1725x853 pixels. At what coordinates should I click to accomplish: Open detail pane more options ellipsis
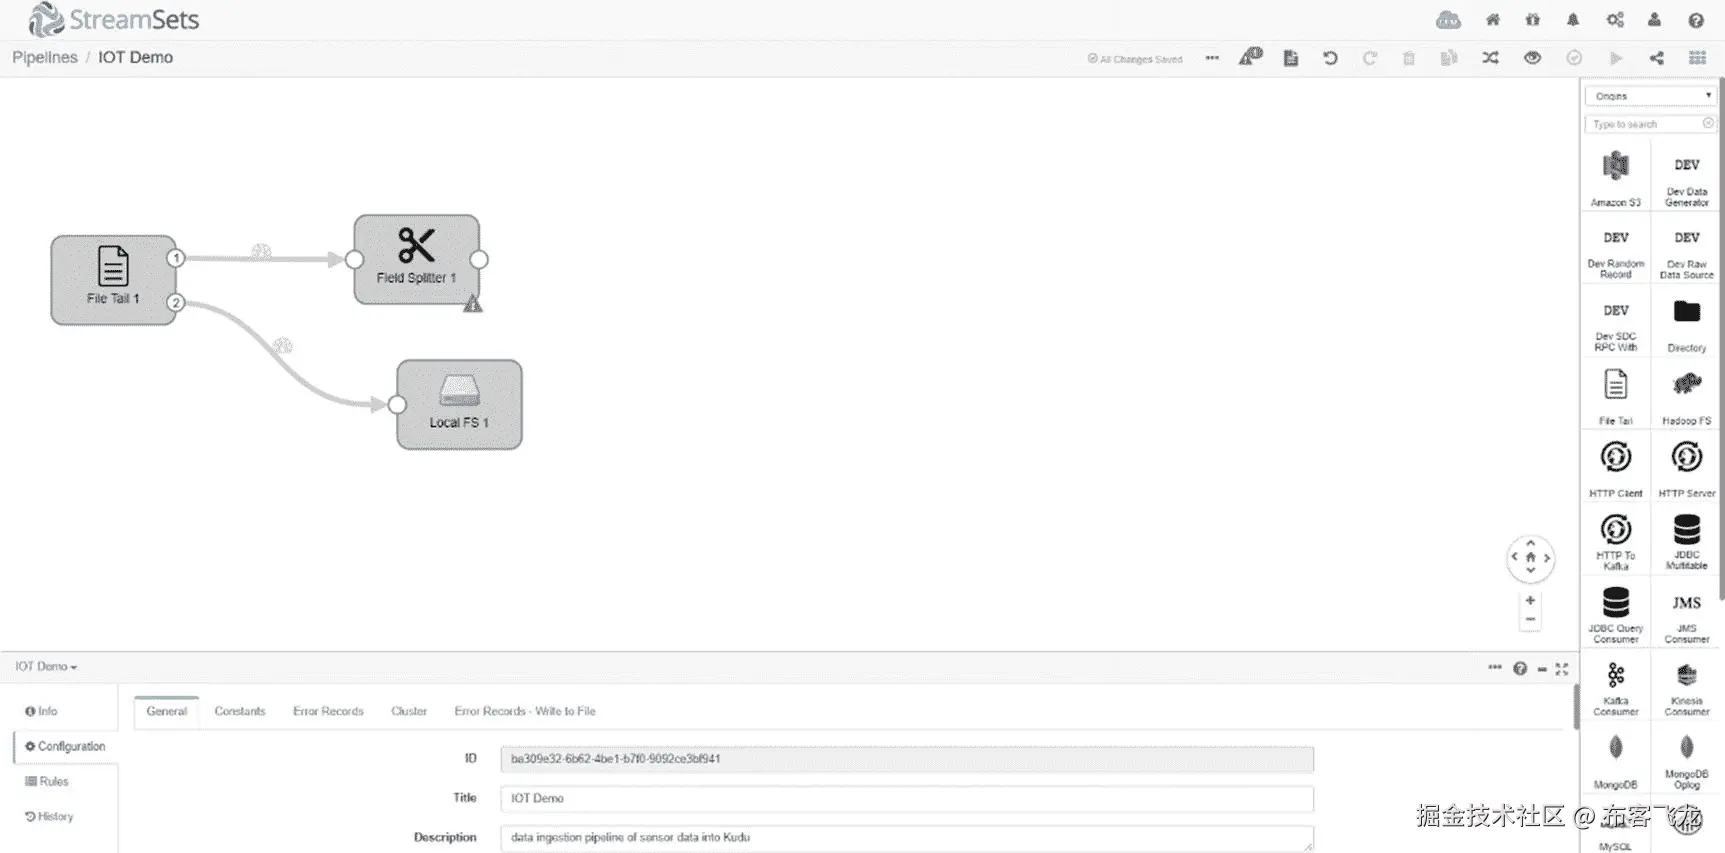[1495, 667]
